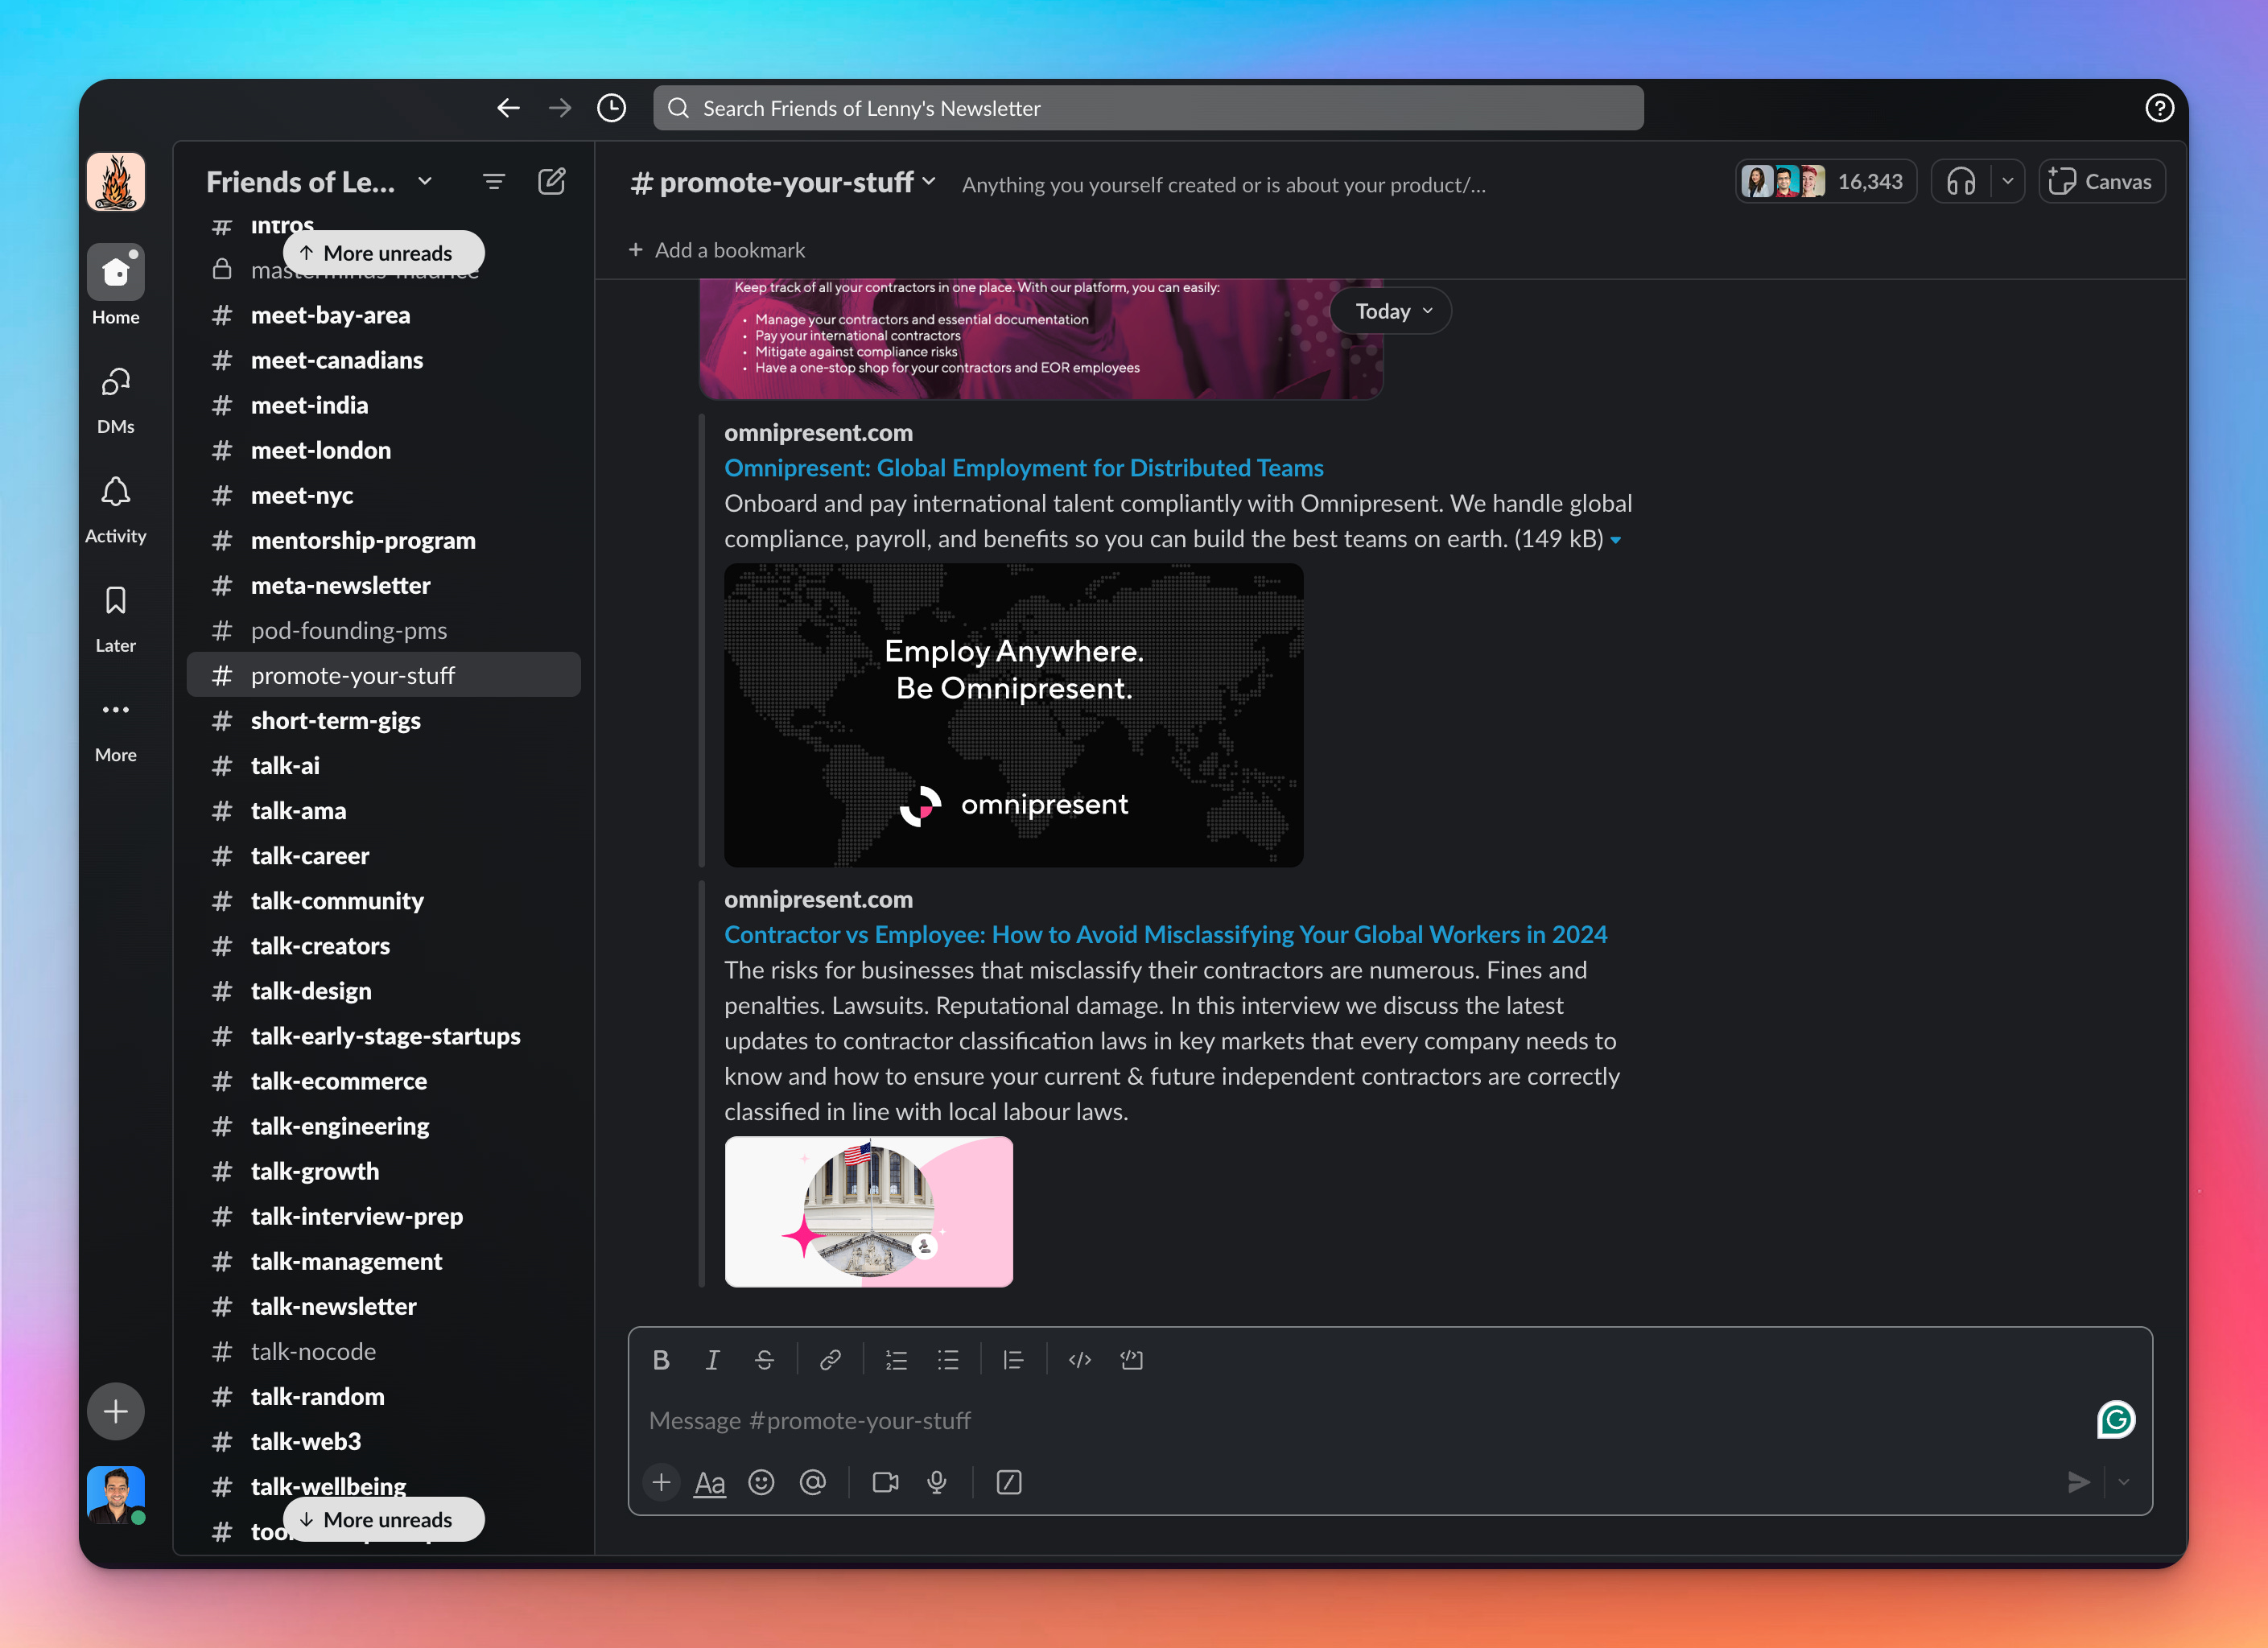Viewport: 2268px width, 1648px height.
Task: Open the pod-founding-pms channel
Action: pyautogui.click(x=383, y=630)
